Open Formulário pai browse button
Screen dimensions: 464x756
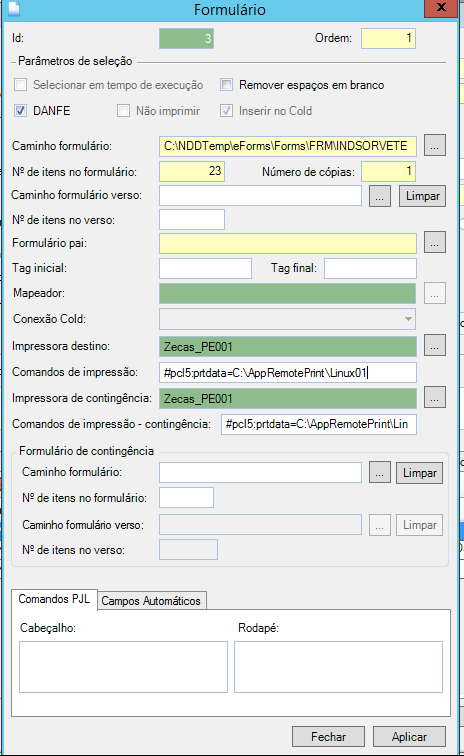[x=435, y=243]
